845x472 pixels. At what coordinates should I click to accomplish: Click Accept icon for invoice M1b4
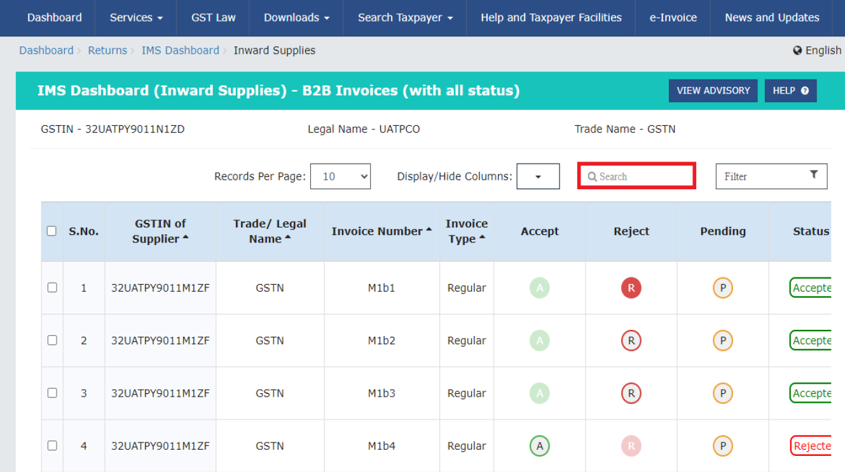[x=539, y=446]
